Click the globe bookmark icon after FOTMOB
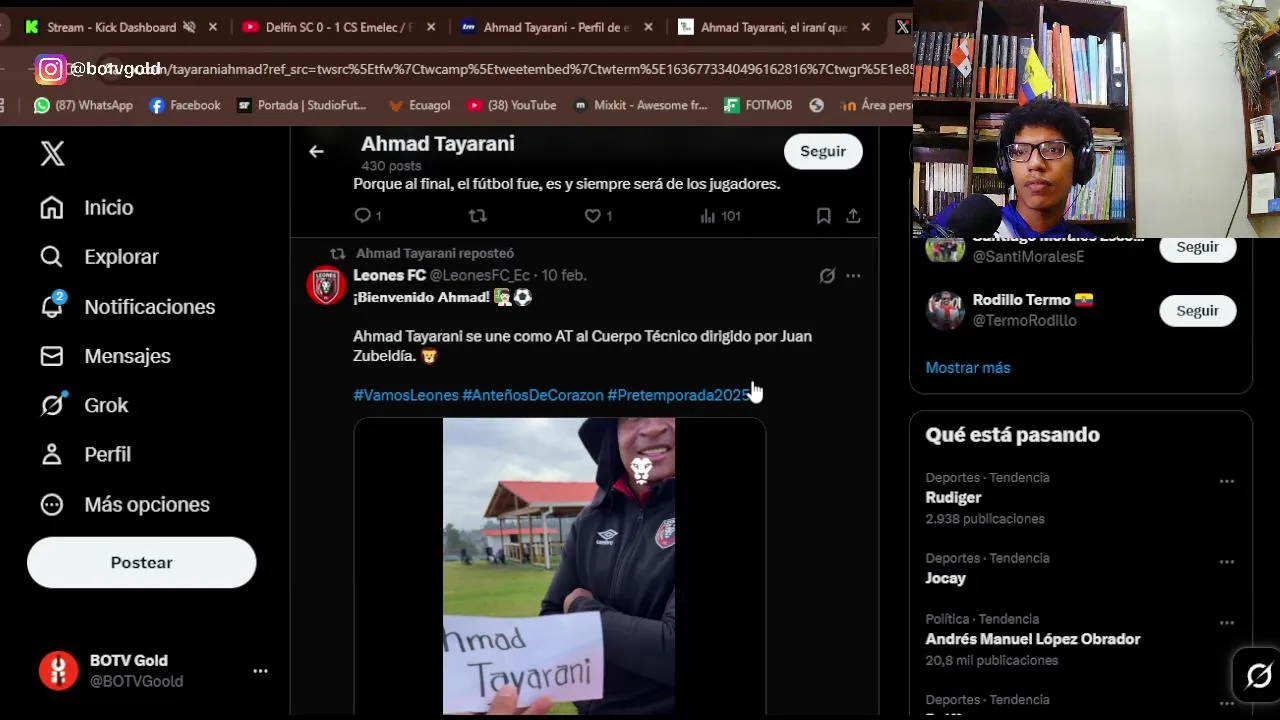Viewport: 1280px width, 720px height. 816,105
